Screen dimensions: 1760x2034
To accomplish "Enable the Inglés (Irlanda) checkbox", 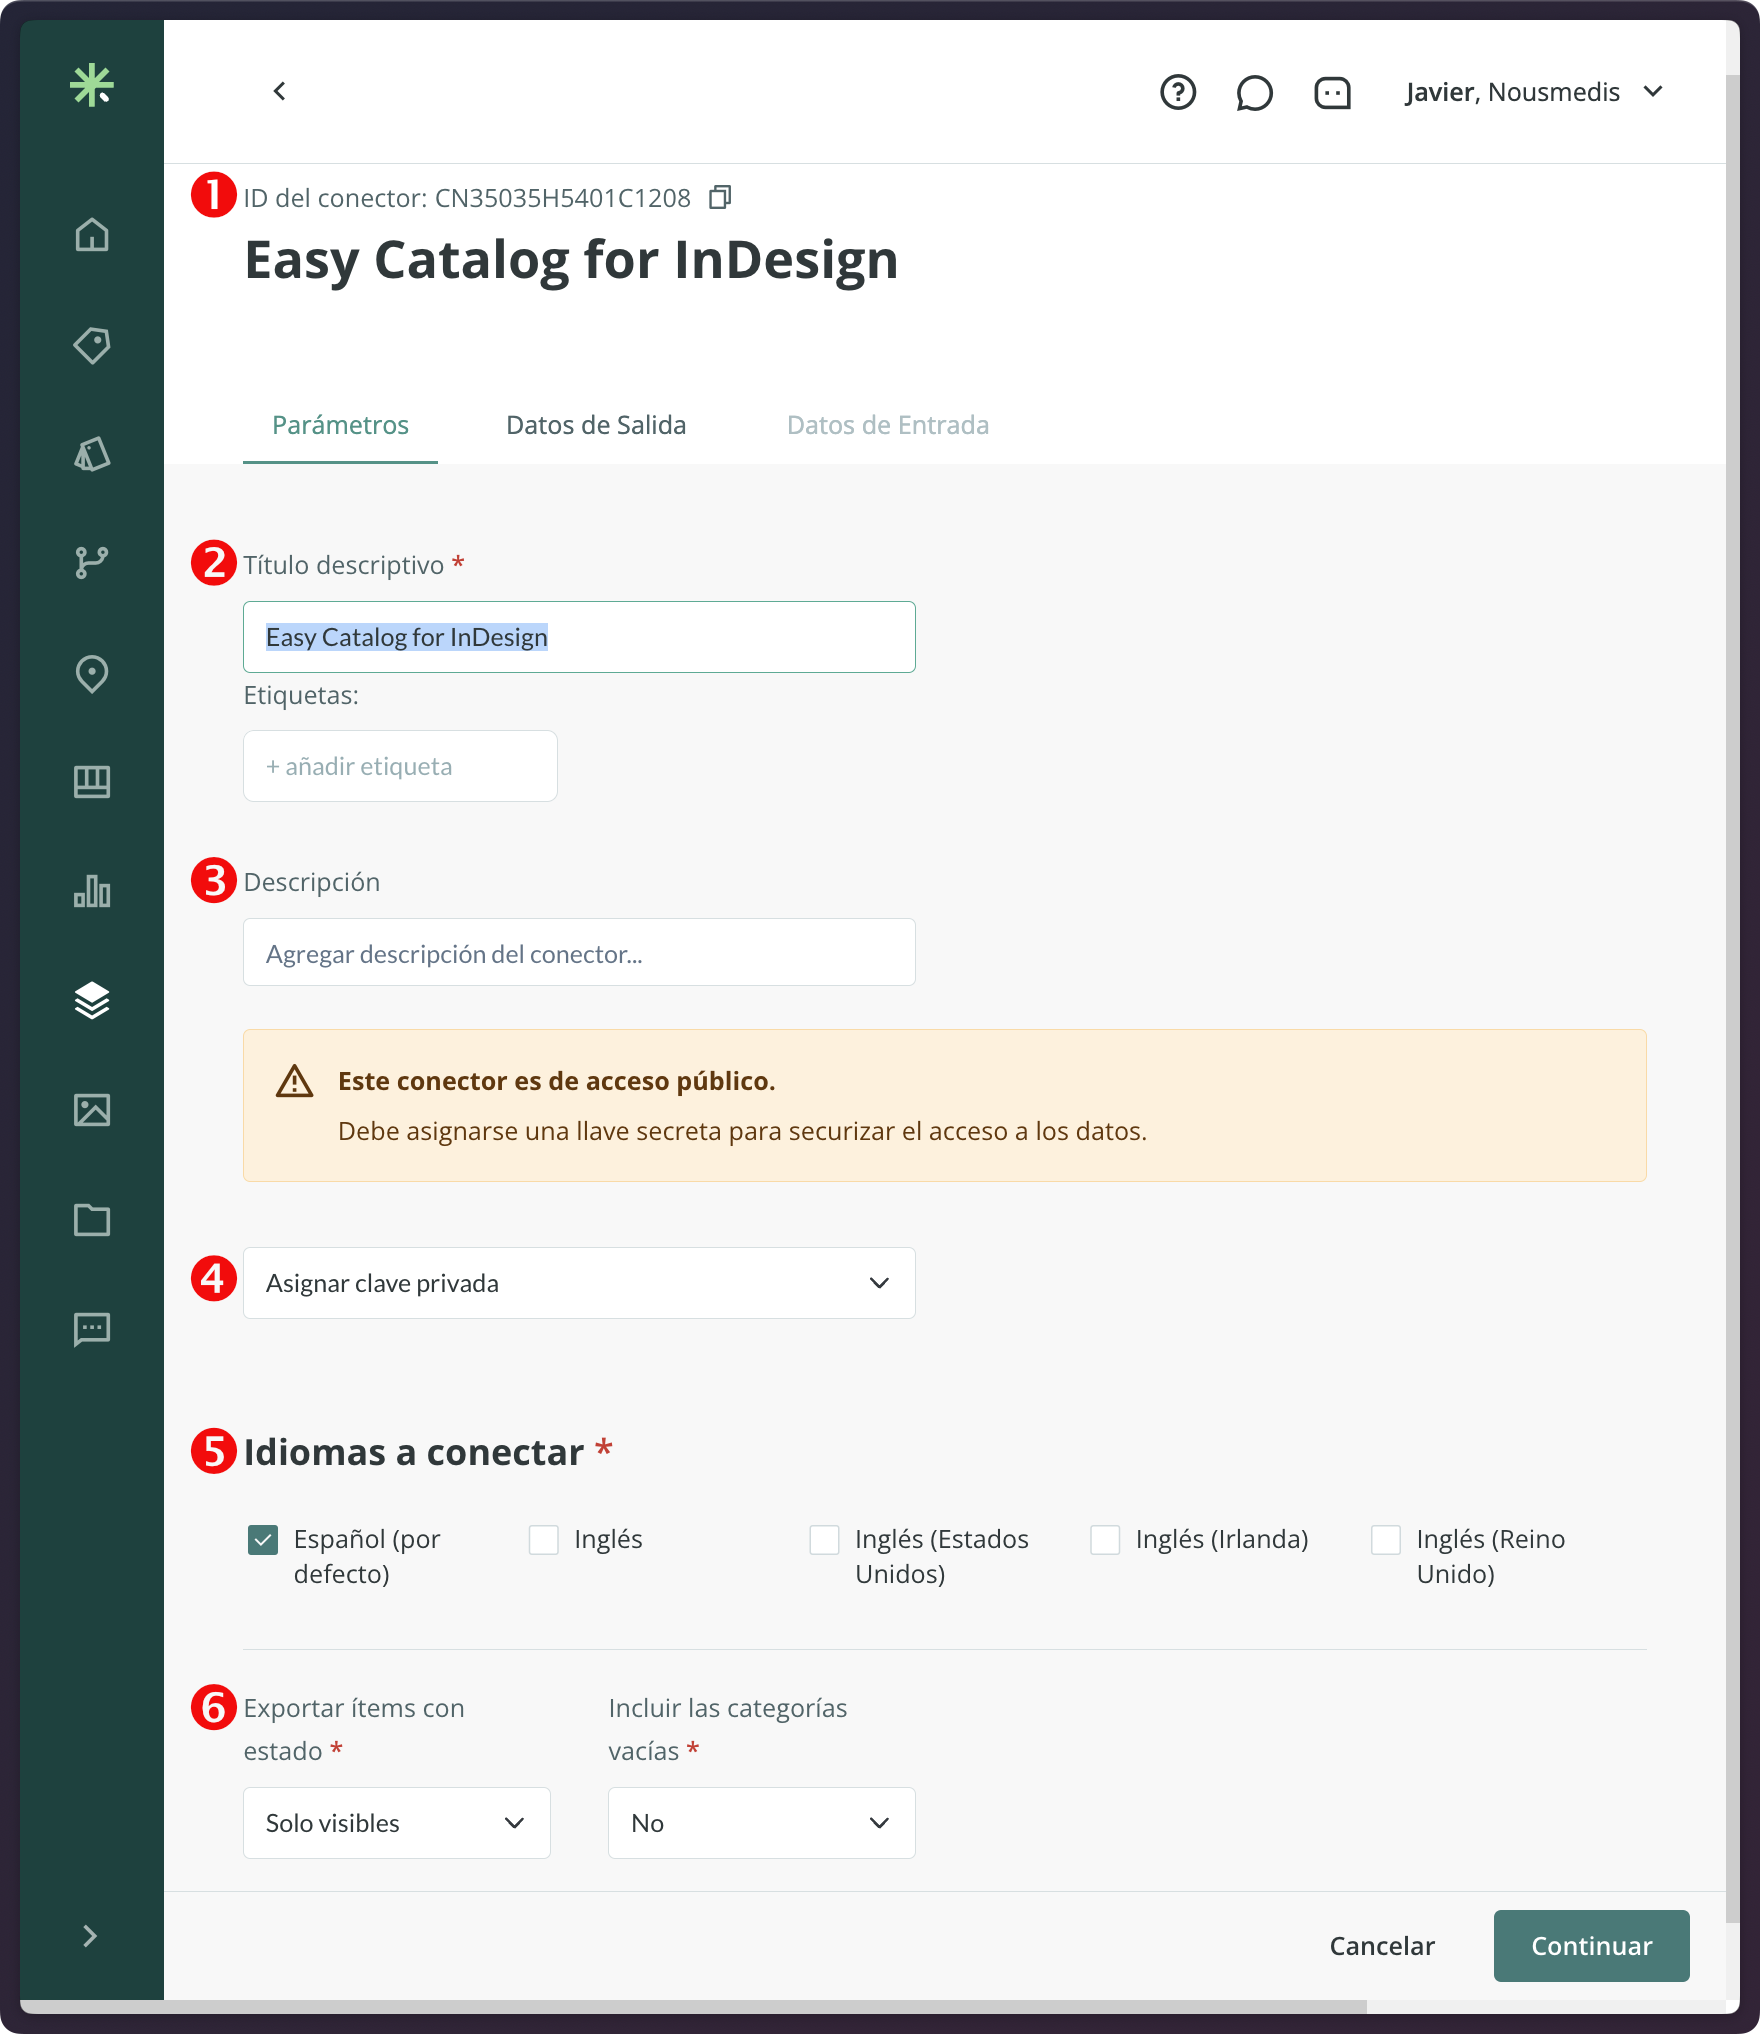I will (x=1105, y=1540).
